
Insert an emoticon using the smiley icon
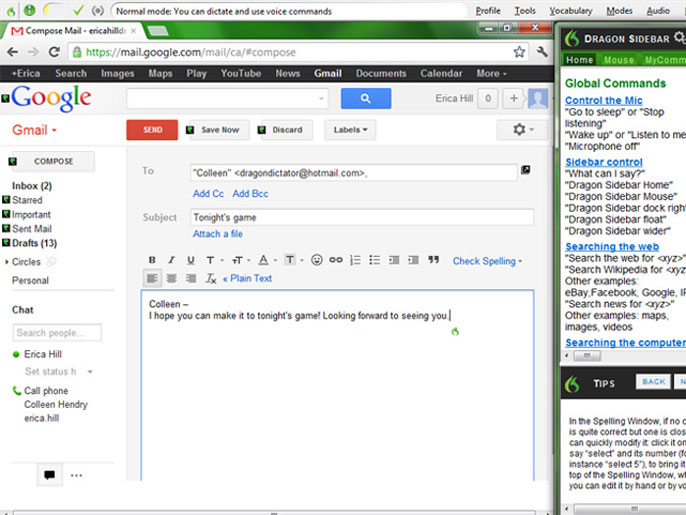(316, 260)
